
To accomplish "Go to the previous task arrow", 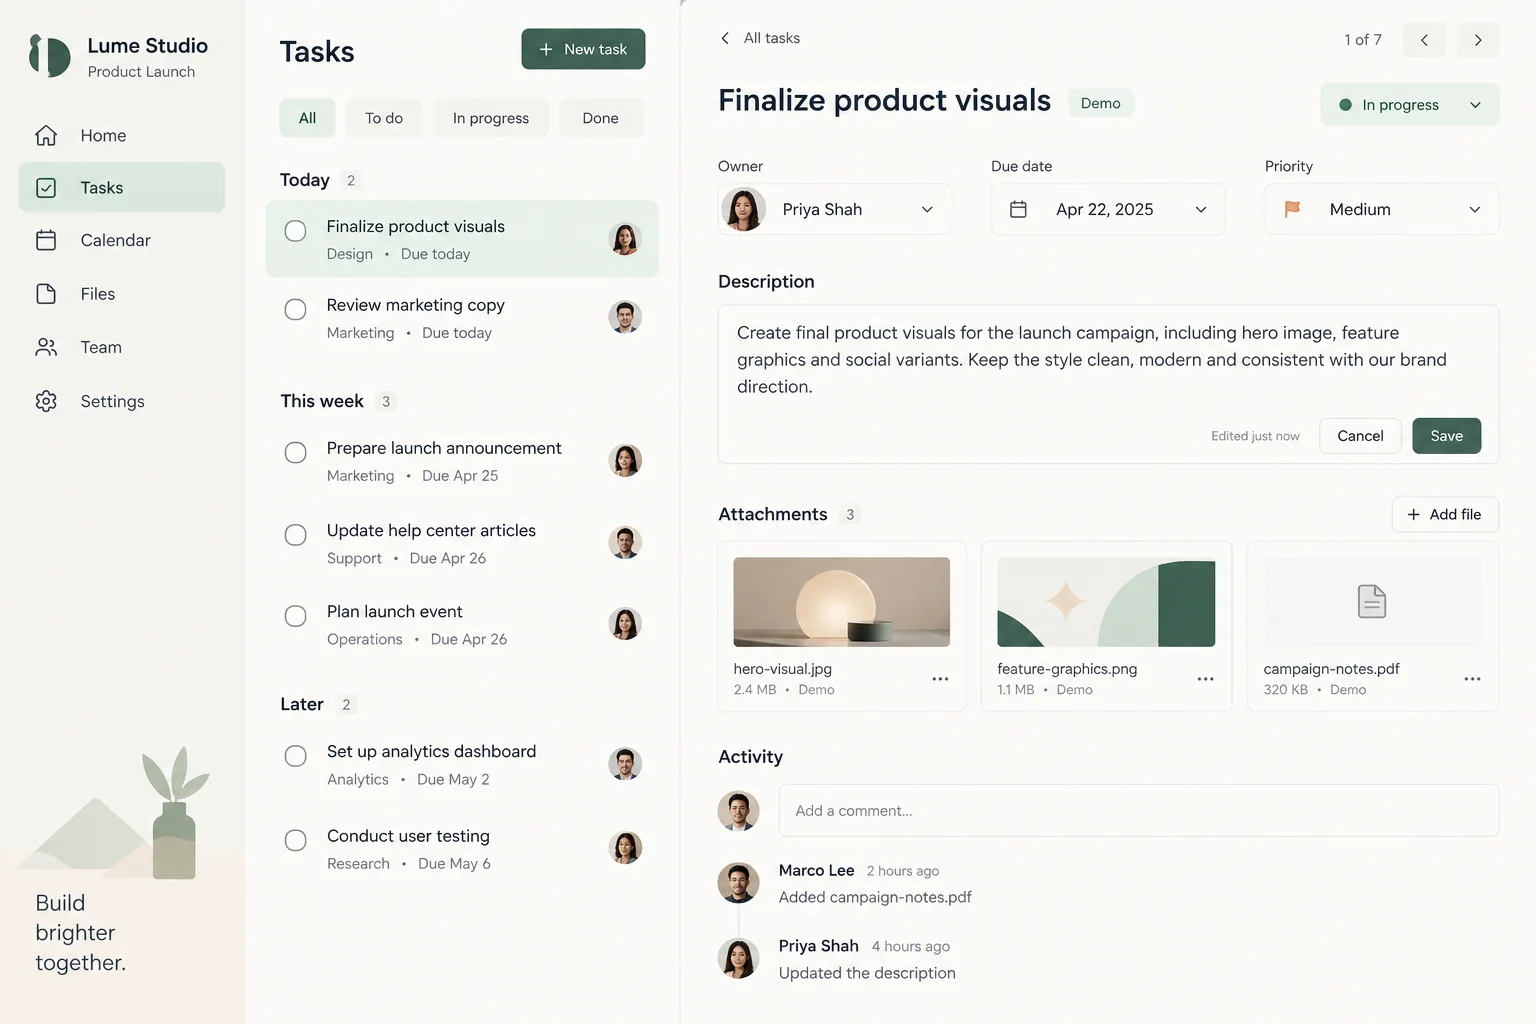I will (1424, 40).
